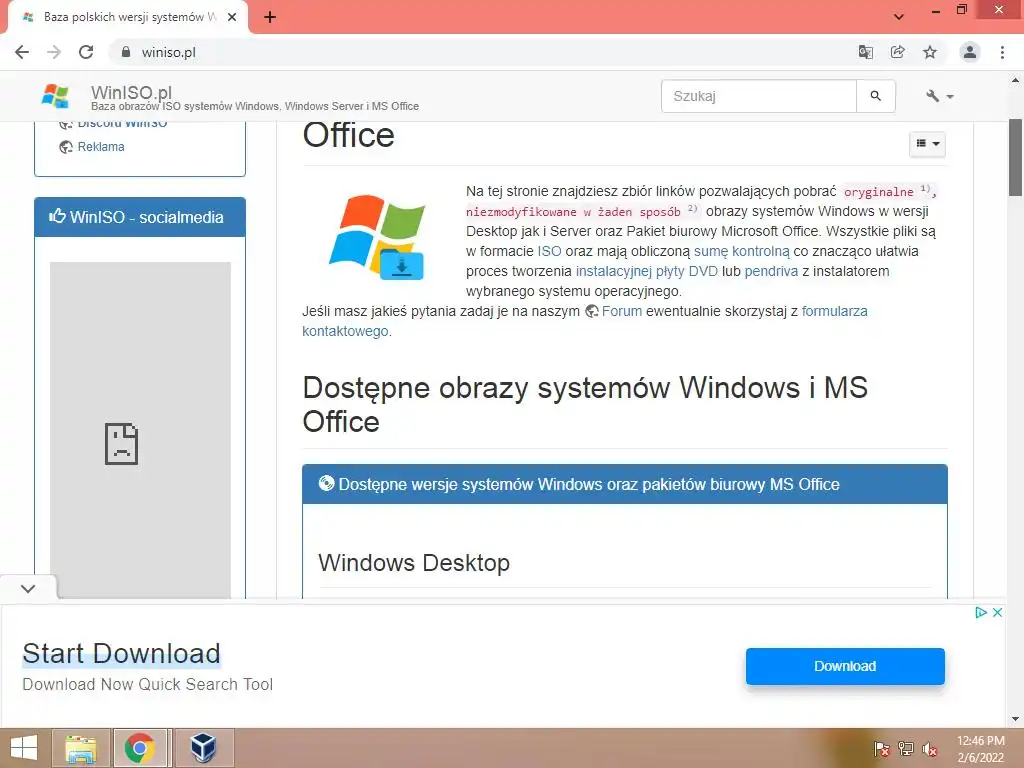Click the muted volume tray icon
The image size is (1024, 768).
tap(930, 749)
